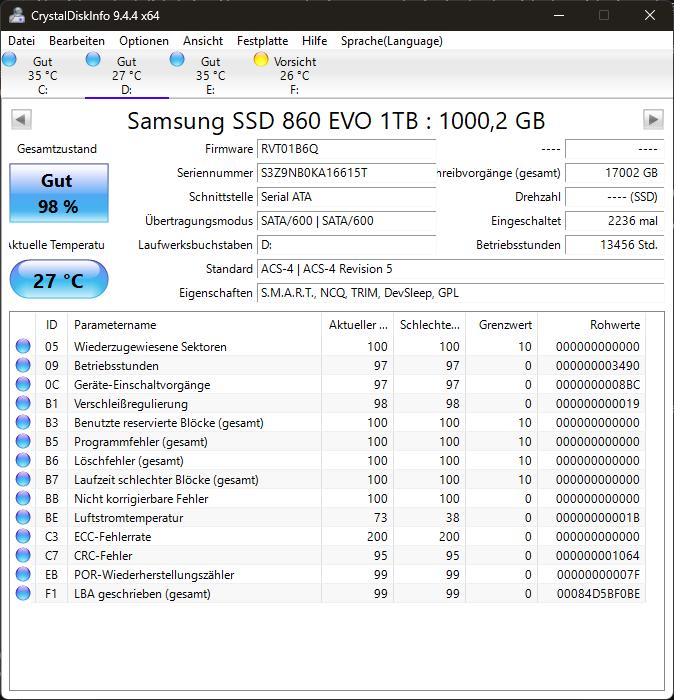The image size is (674, 700).
Task: Select drive E: blue status orb
Action: coord(177,59)
